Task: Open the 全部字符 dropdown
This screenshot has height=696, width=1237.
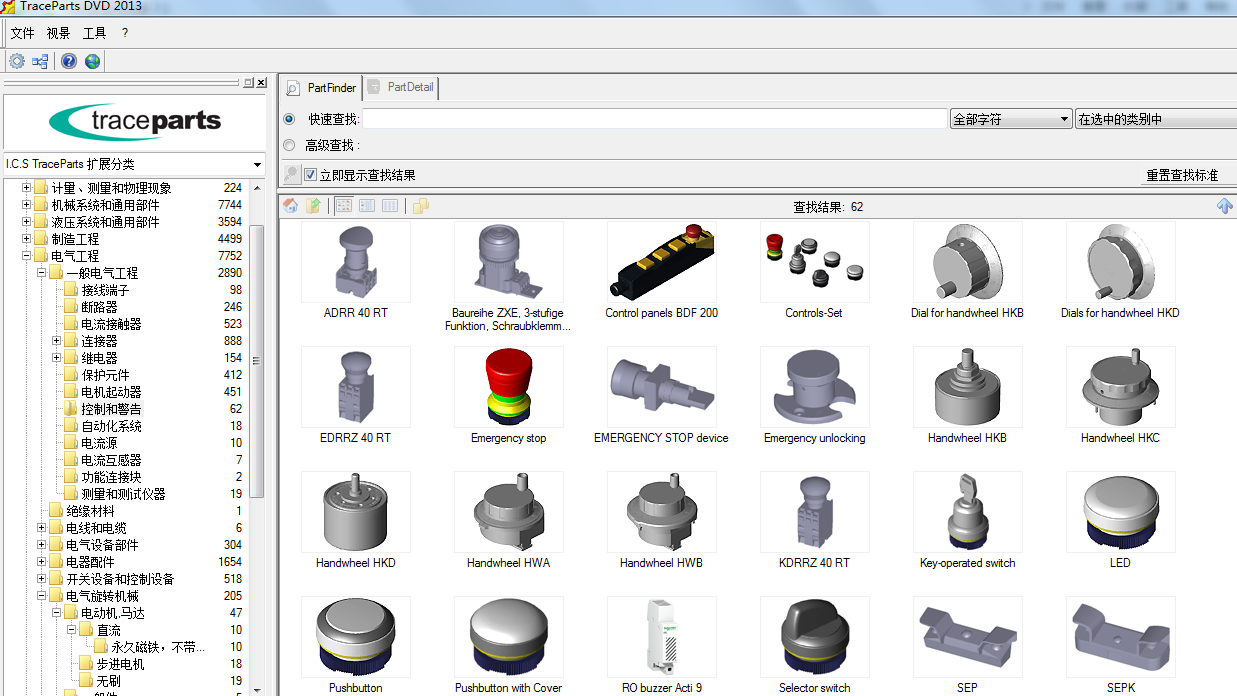Action: tap(1066, 118)
